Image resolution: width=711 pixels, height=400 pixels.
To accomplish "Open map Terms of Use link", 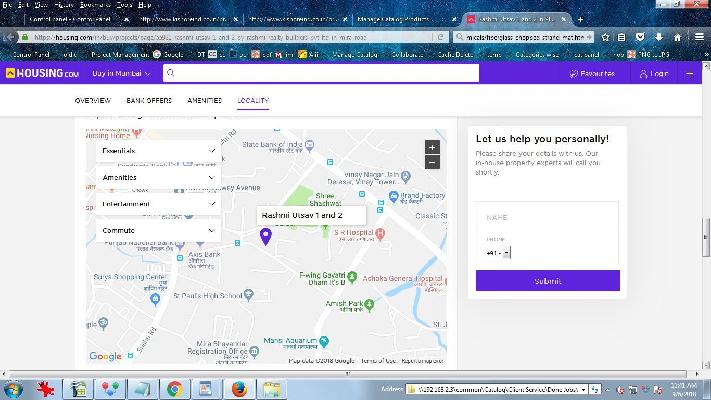I will click(379, 361).
